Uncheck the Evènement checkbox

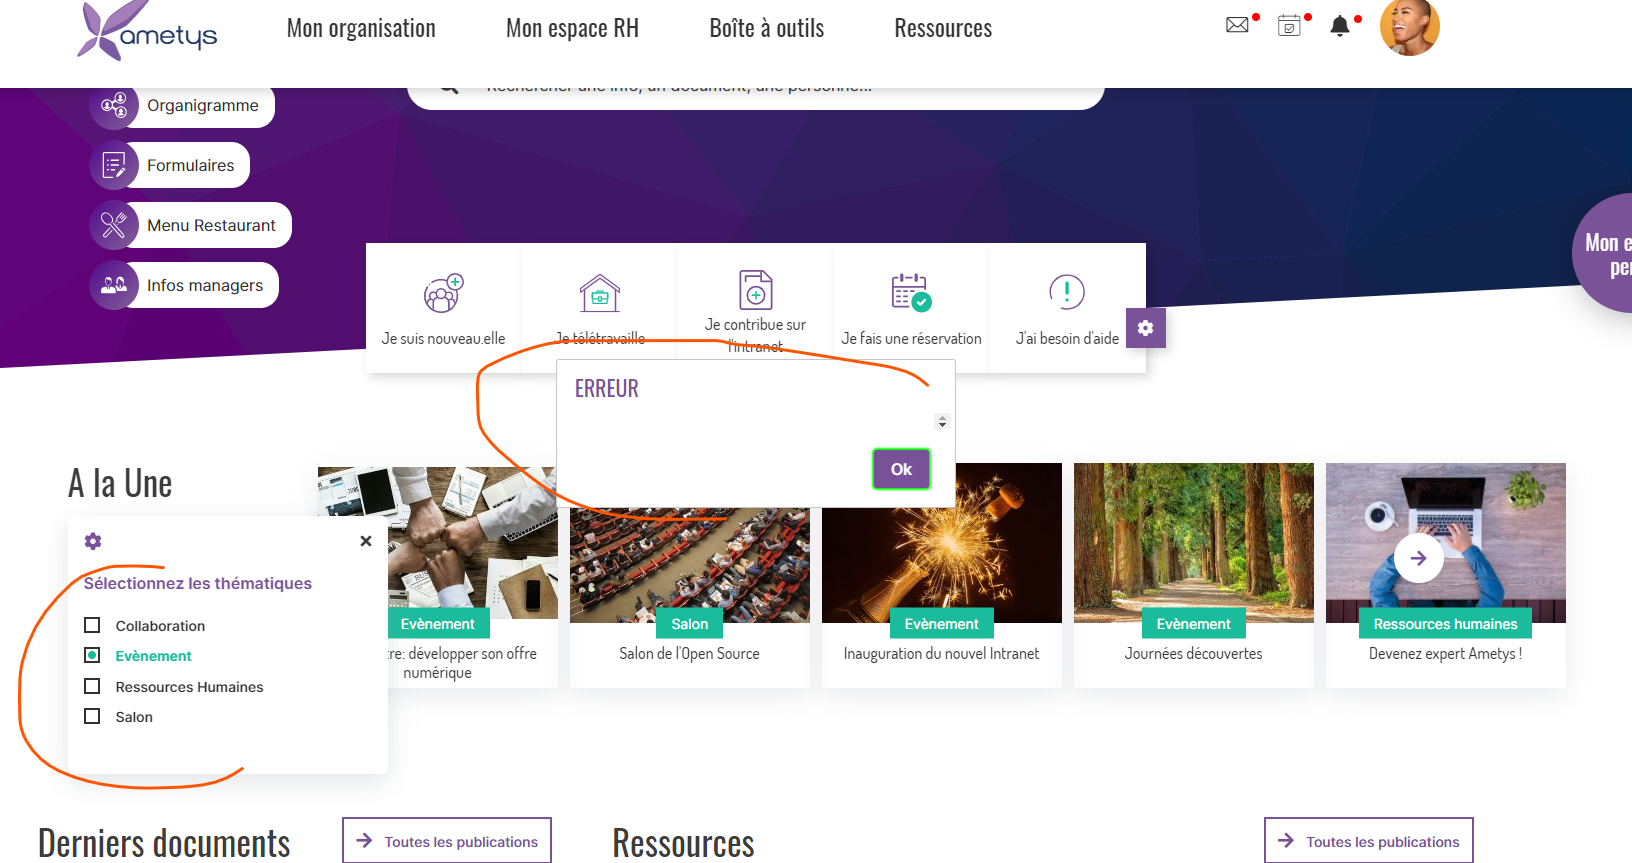pos(92,655)
